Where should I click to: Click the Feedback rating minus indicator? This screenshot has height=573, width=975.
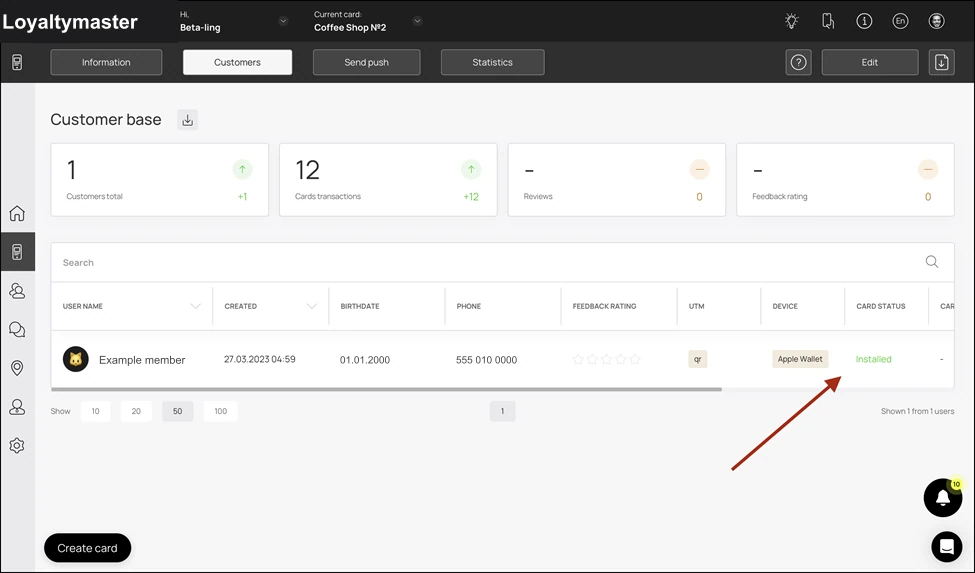click(928, 169)
